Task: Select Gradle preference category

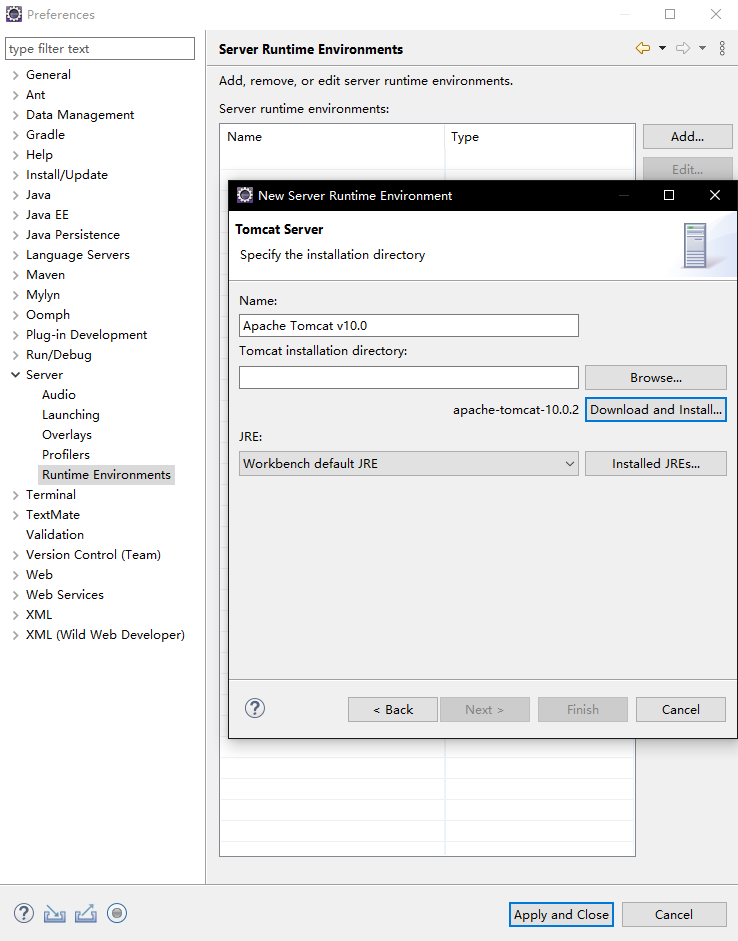Action: (x=45, y=134)
